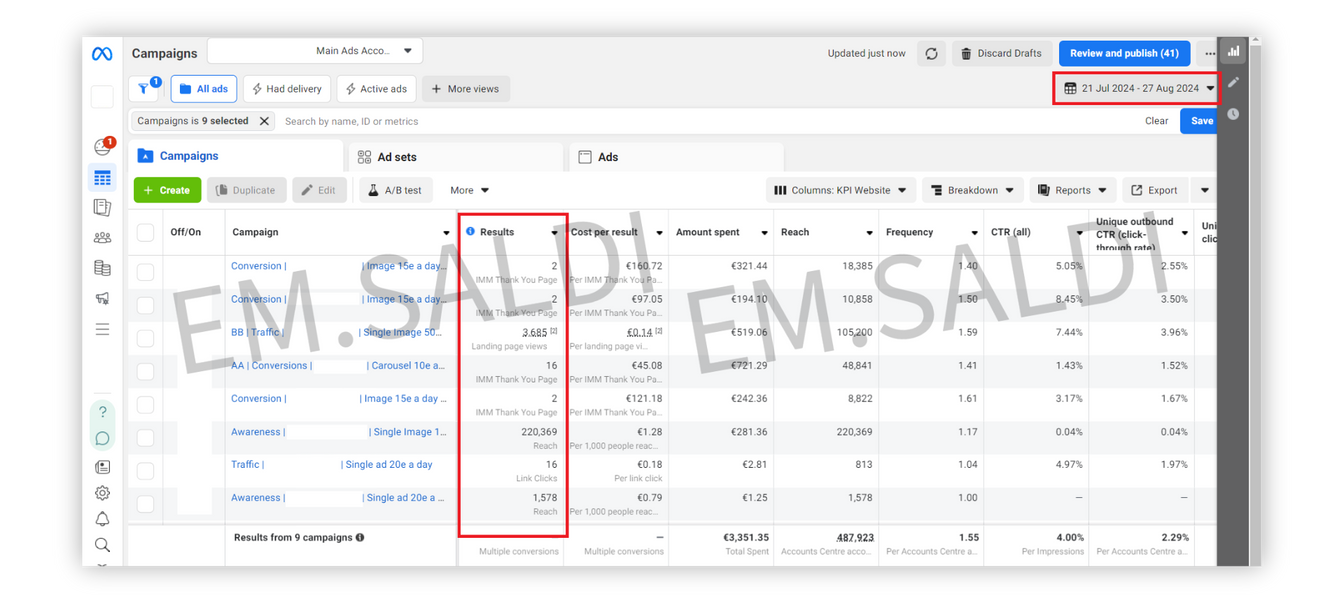Select the Campaigns table icon in sidebar
The height and width of the screenshot is (603, 1344).
point(102,178)
